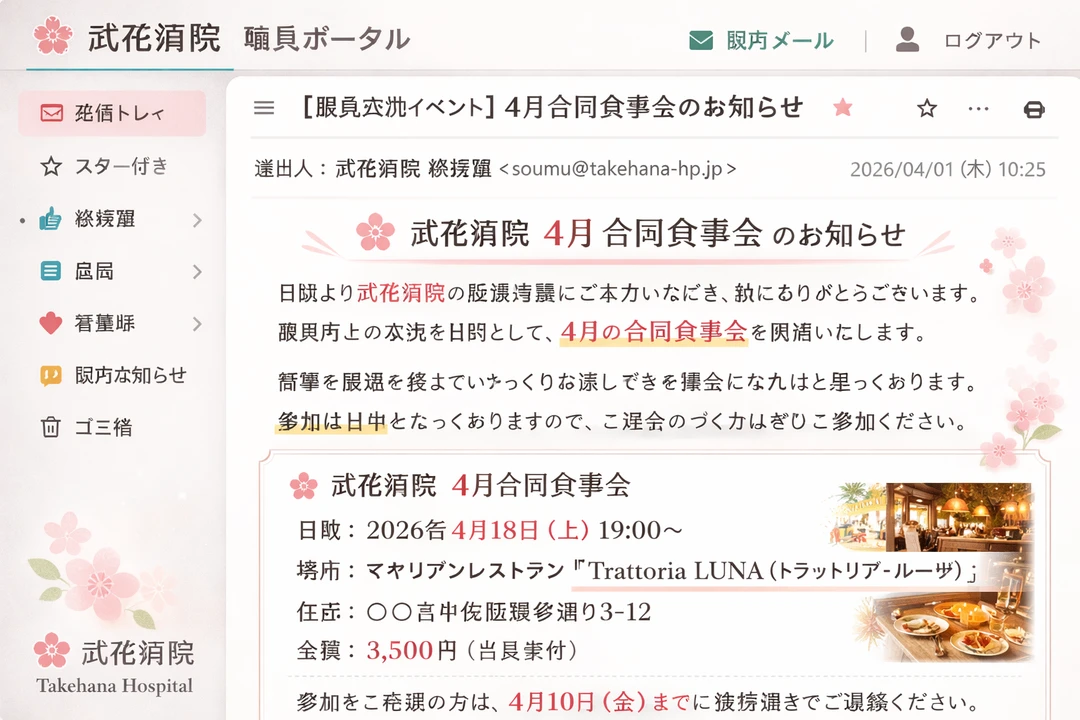Select the inbox tray item with envelope
1080x720 pixels.
112,113
